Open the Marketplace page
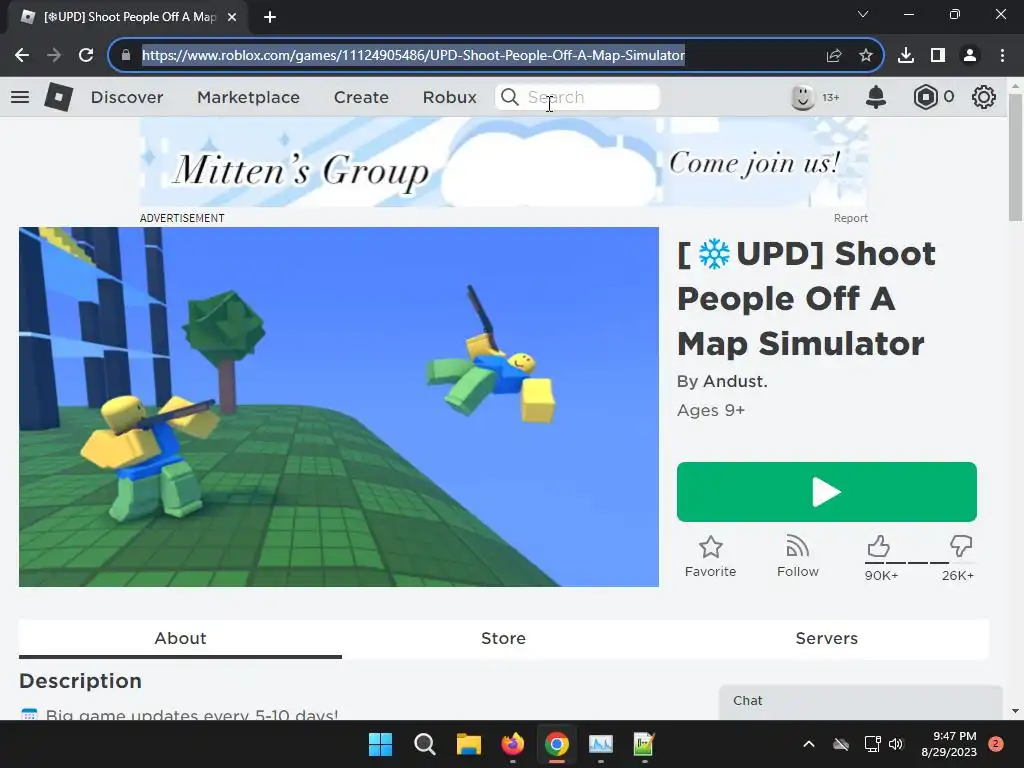This screenshot has width=1024, height=768. (248, 97)
